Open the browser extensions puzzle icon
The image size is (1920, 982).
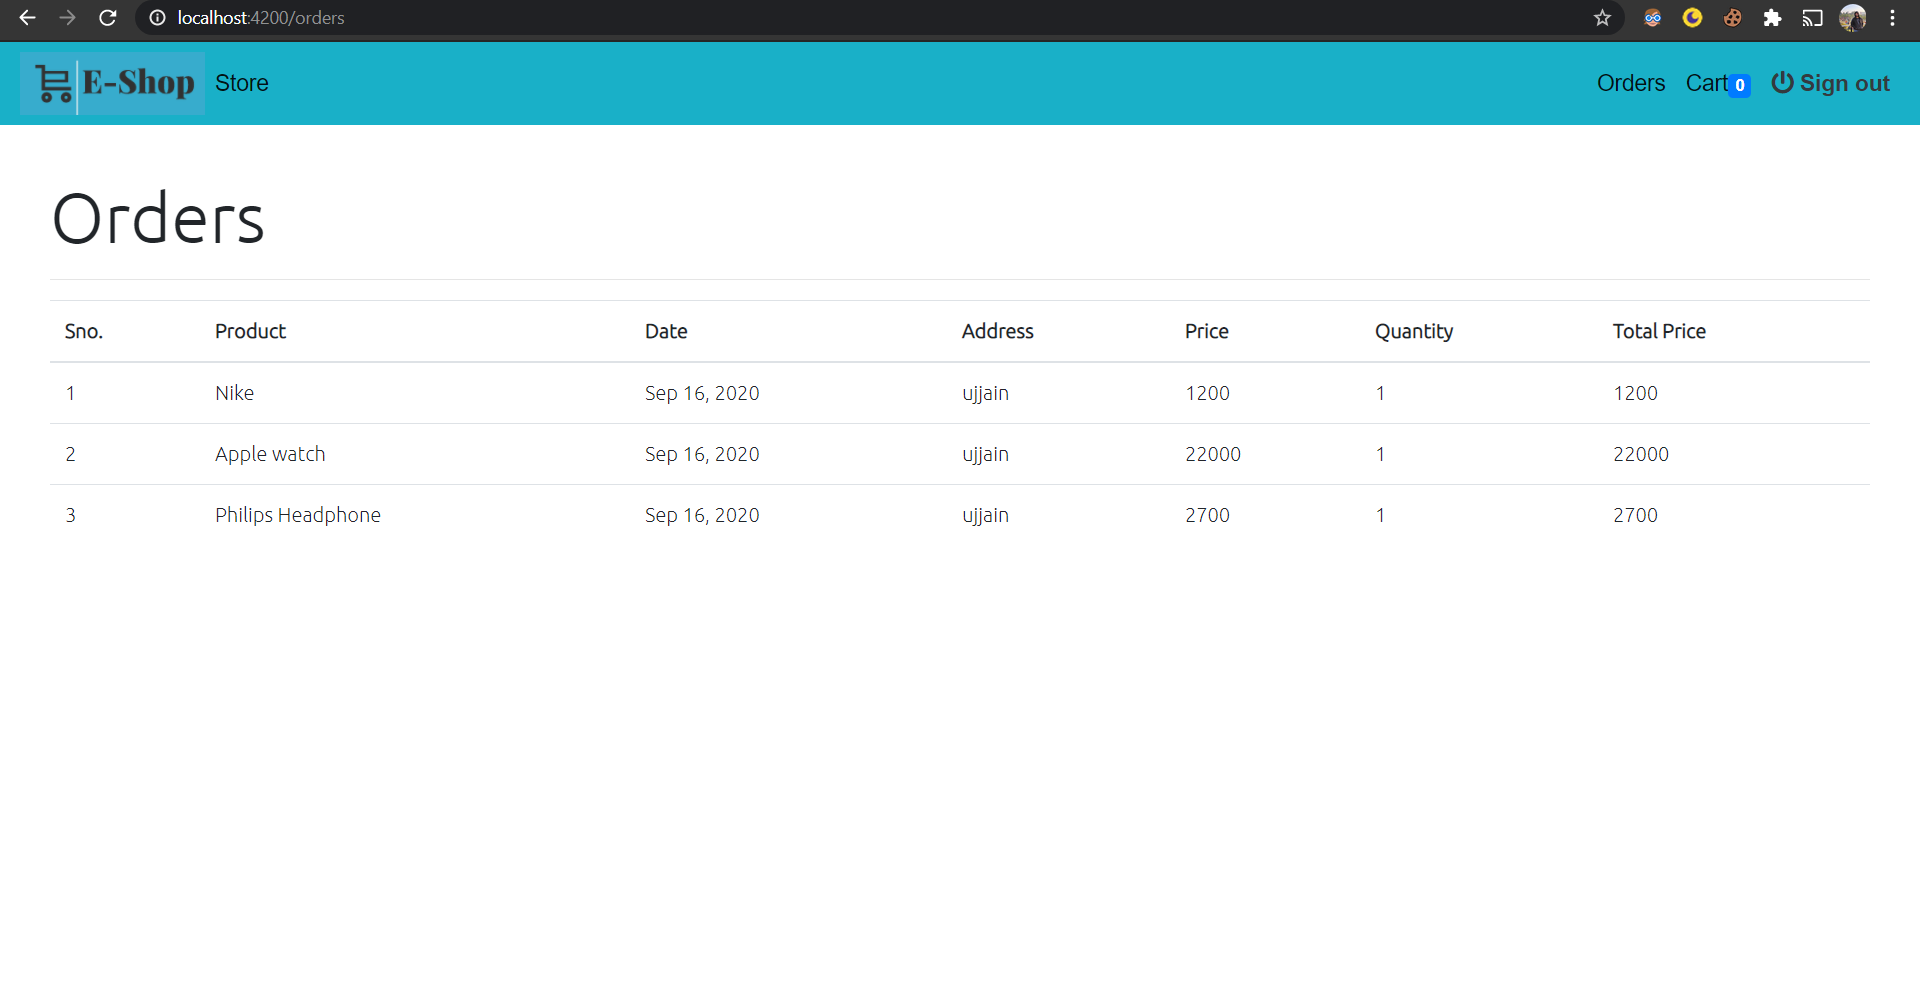click(1773, 18)
